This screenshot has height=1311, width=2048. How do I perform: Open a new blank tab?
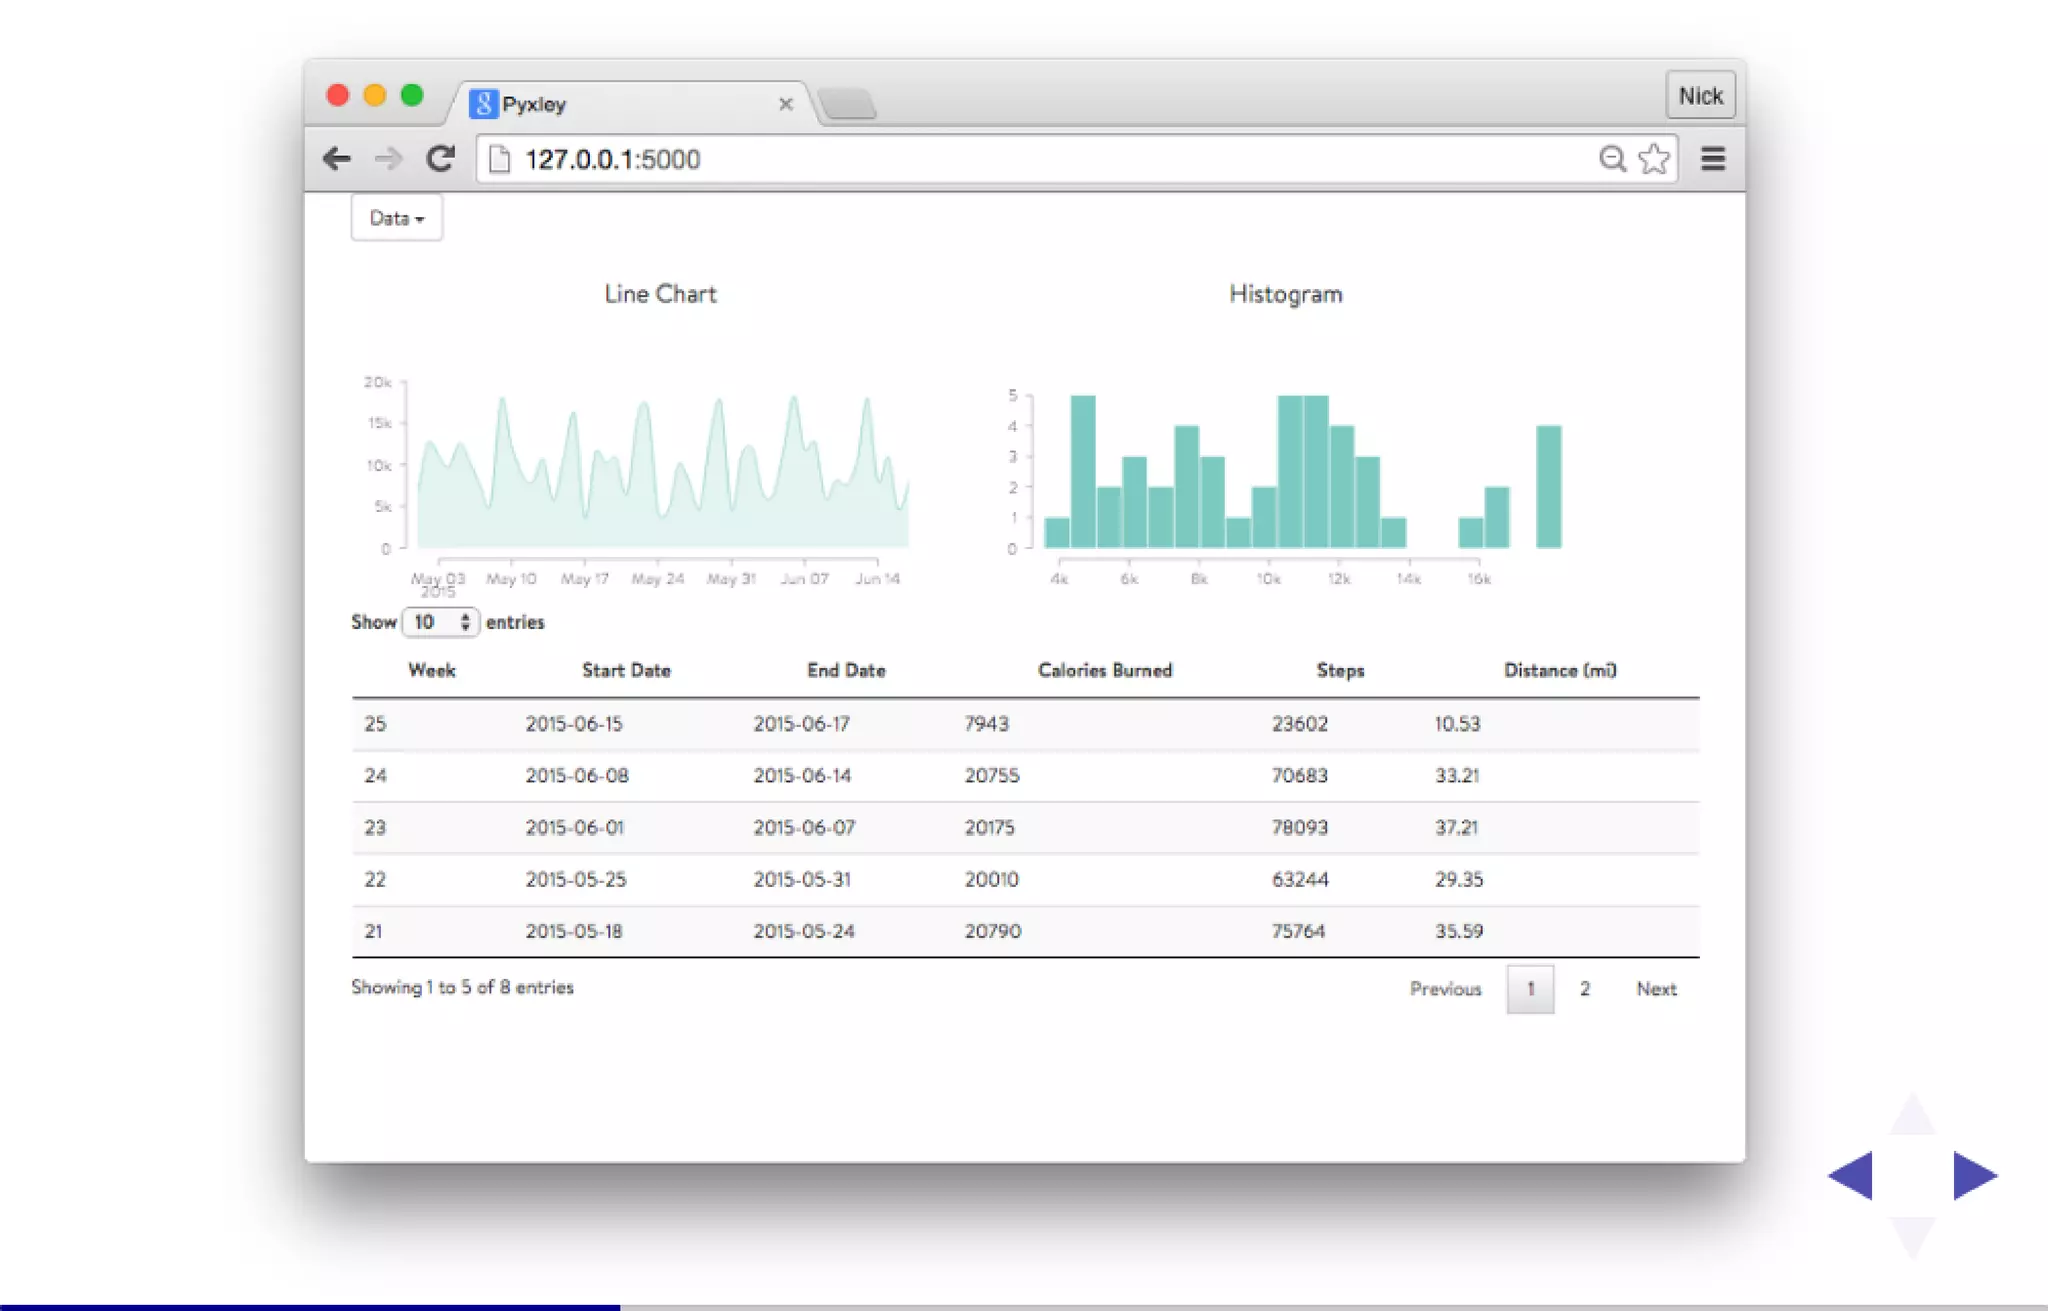[x=848, y=104]
